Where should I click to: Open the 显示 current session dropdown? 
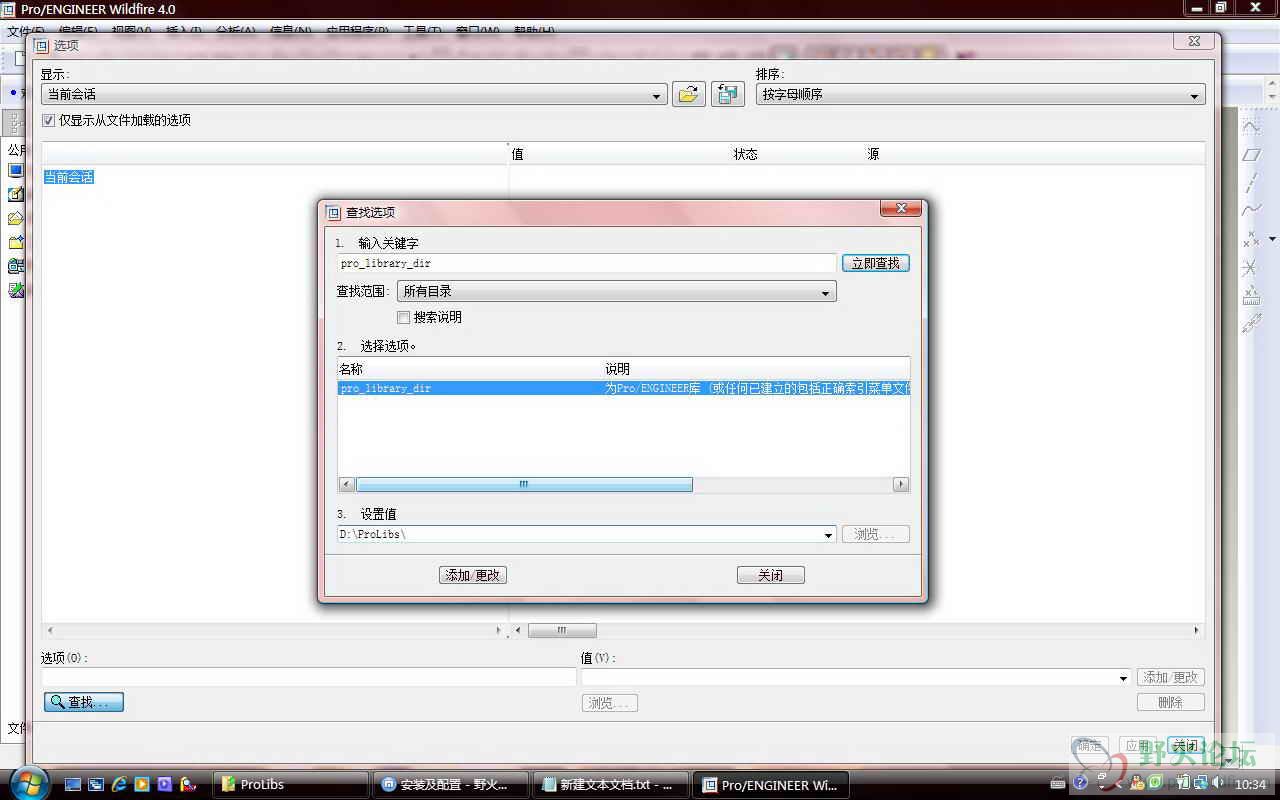354,95
